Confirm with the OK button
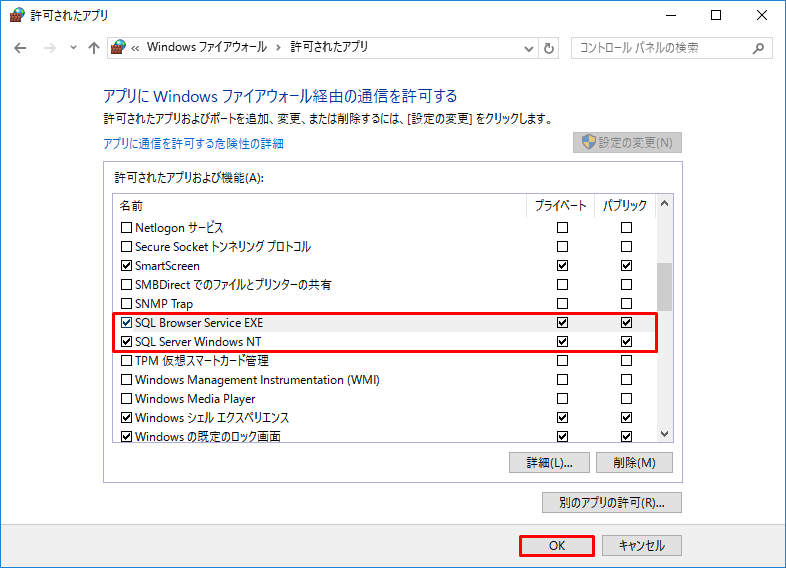This screenshot has height=568, width=786. coord(557,546)
